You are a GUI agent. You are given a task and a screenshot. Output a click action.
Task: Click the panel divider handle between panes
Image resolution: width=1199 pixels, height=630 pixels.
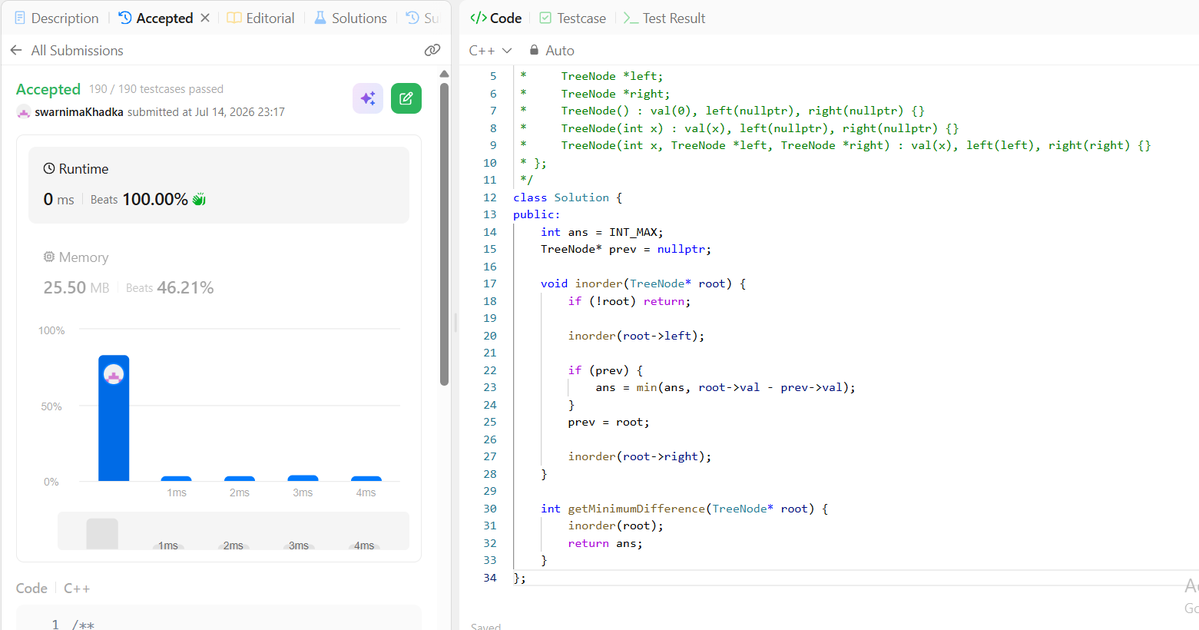(455, 322)
